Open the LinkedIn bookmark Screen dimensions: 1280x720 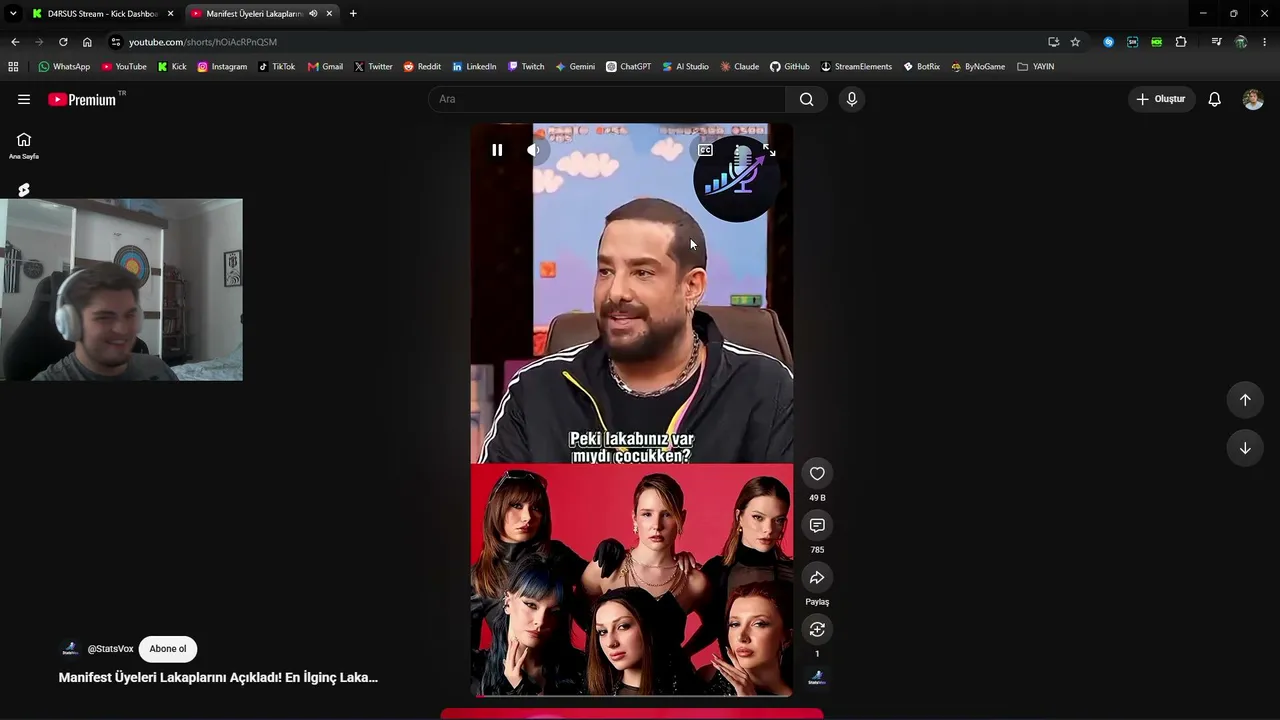click(474, 67)
